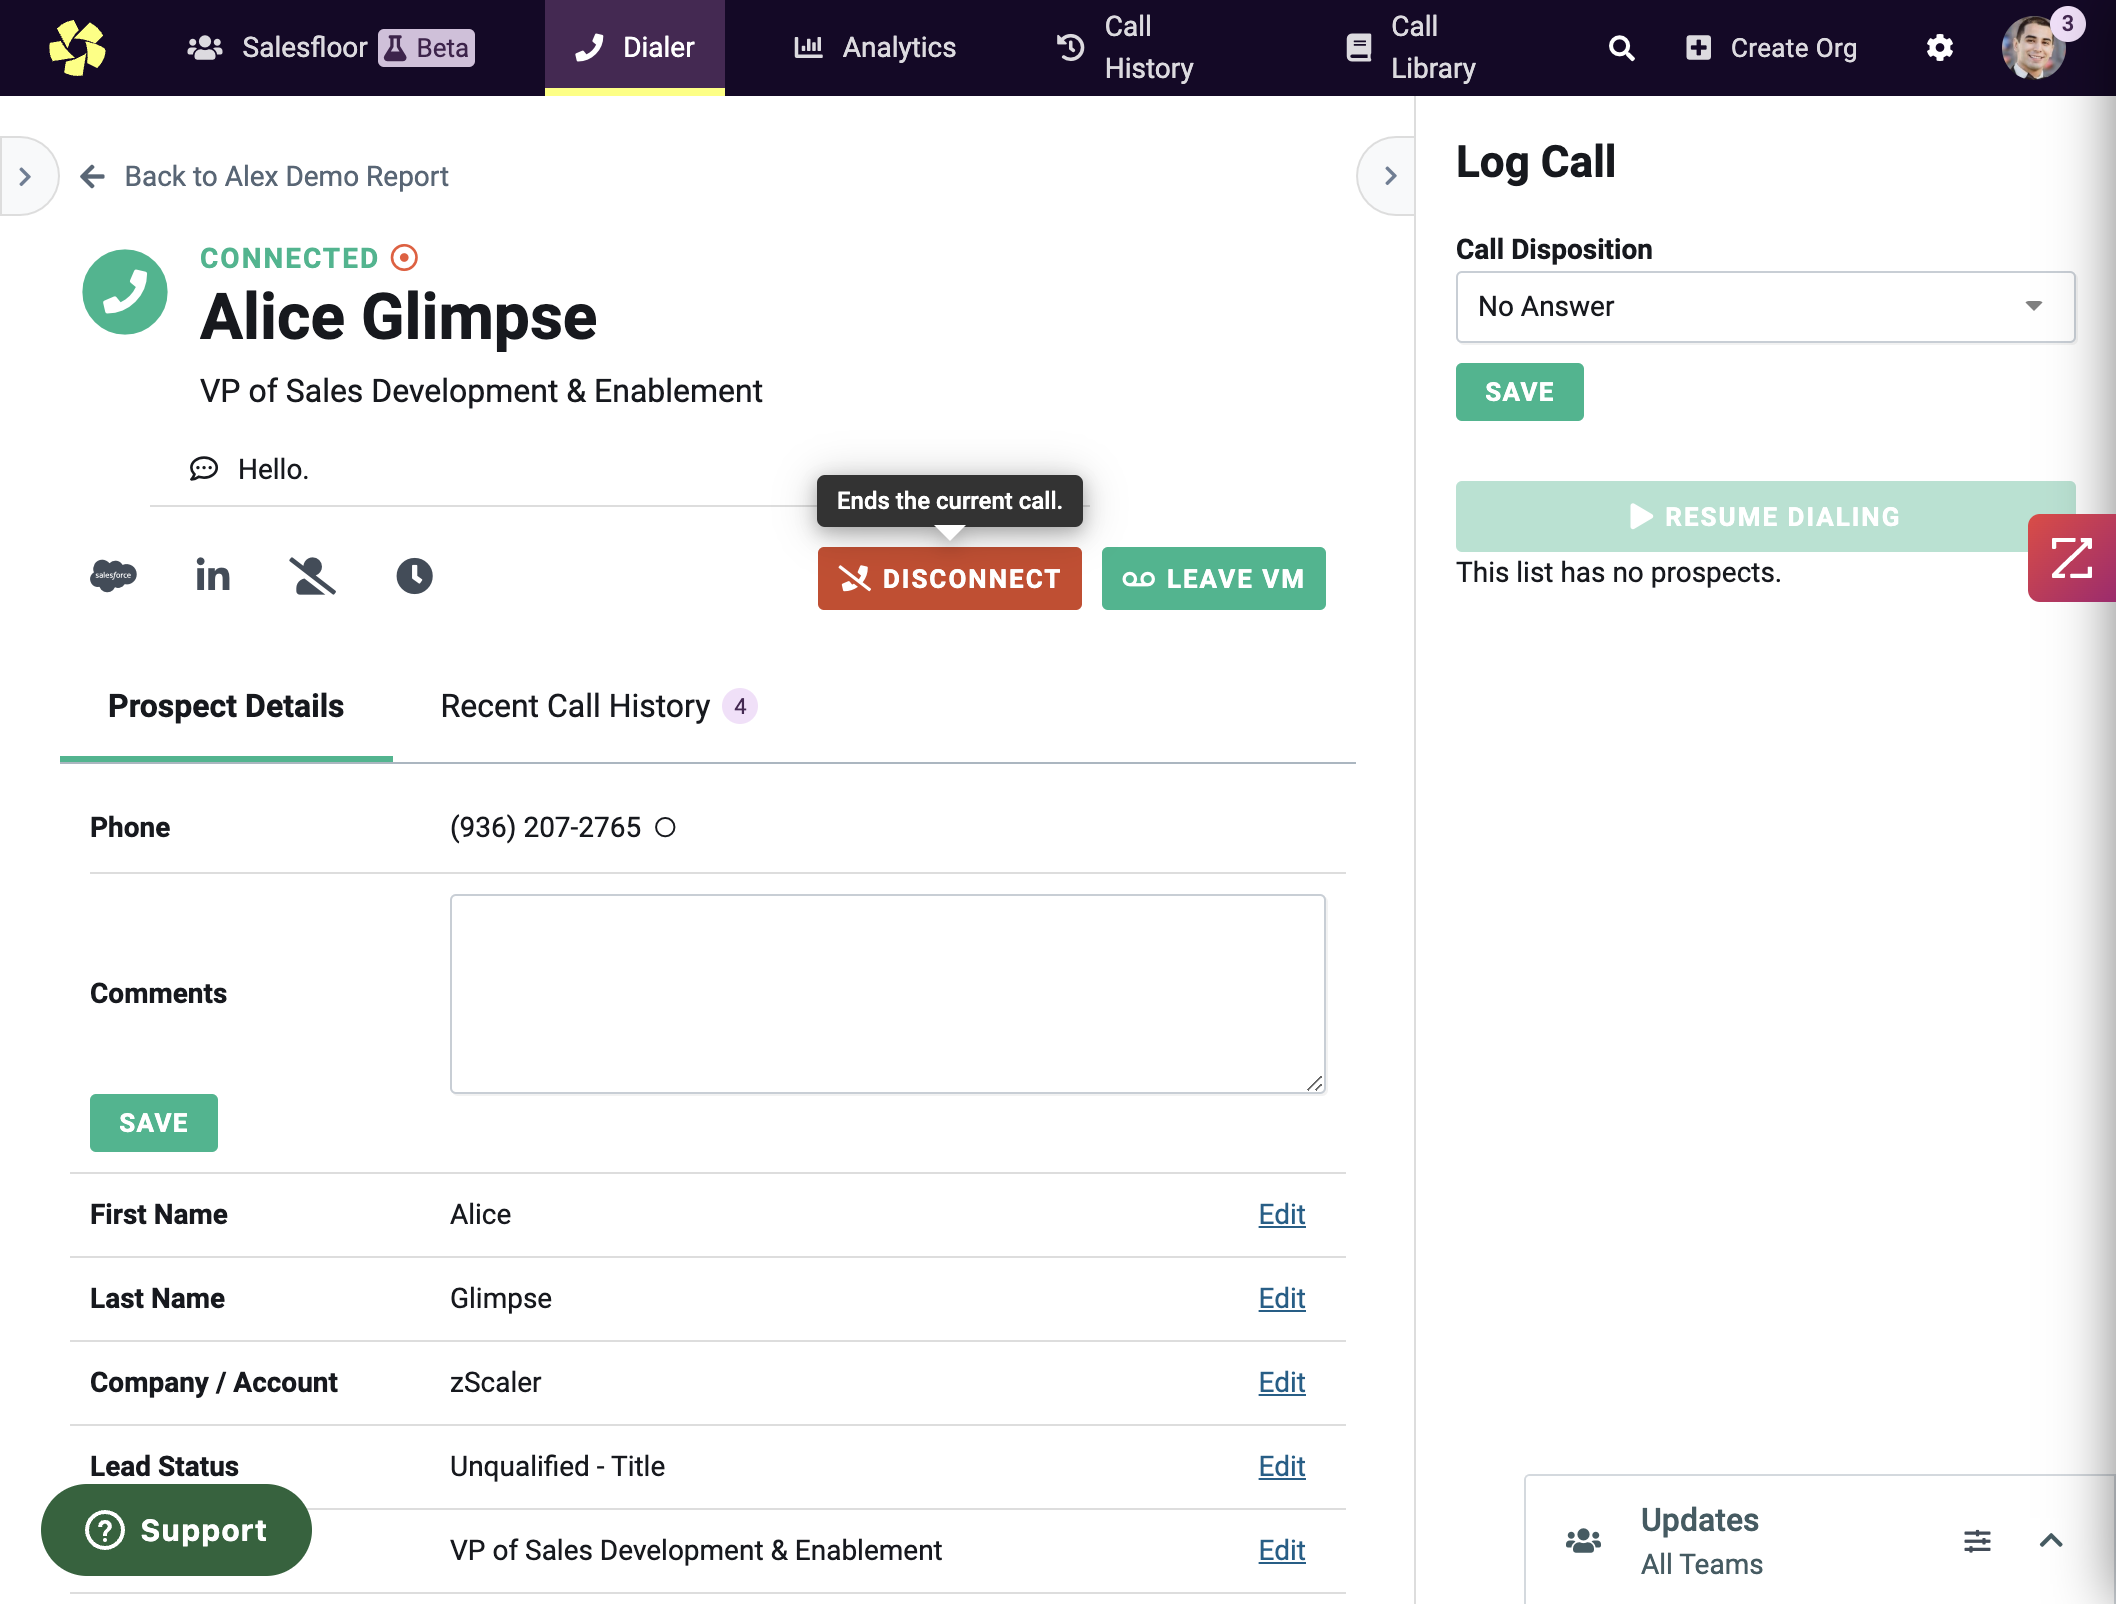Click the DISCONNECT button

pos(950,578)
